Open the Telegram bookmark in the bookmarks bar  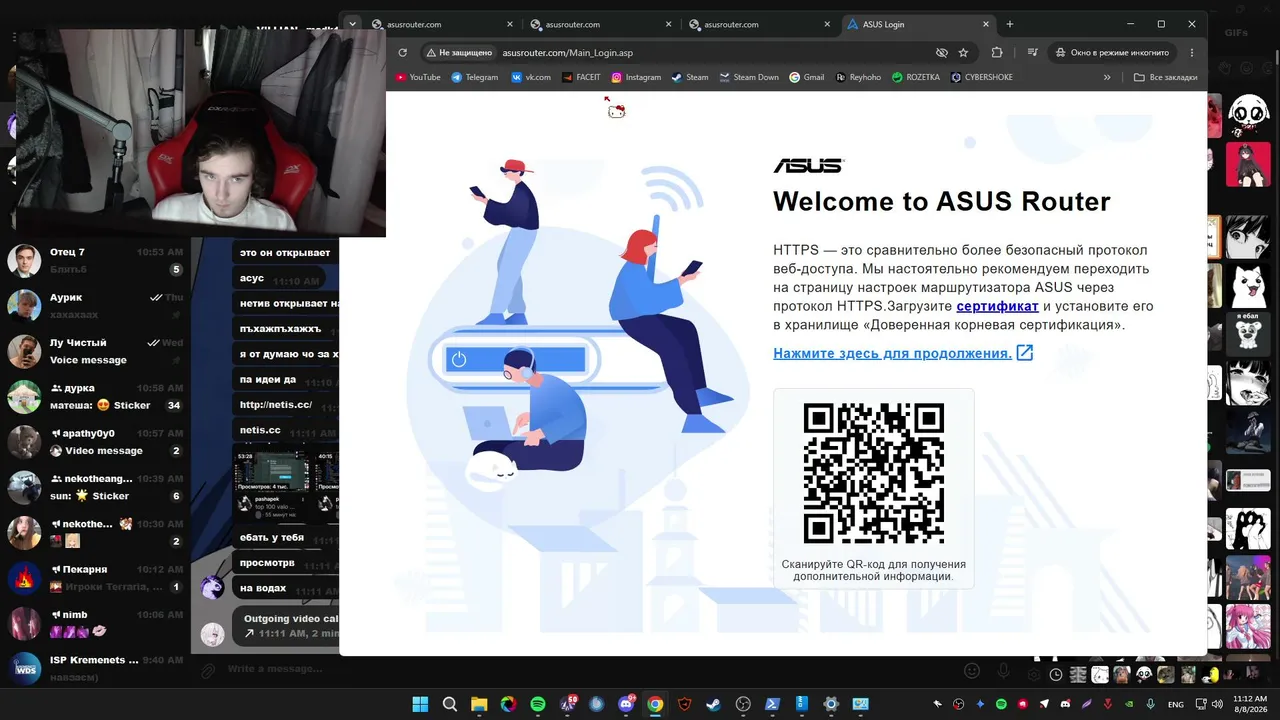point(475,77)
